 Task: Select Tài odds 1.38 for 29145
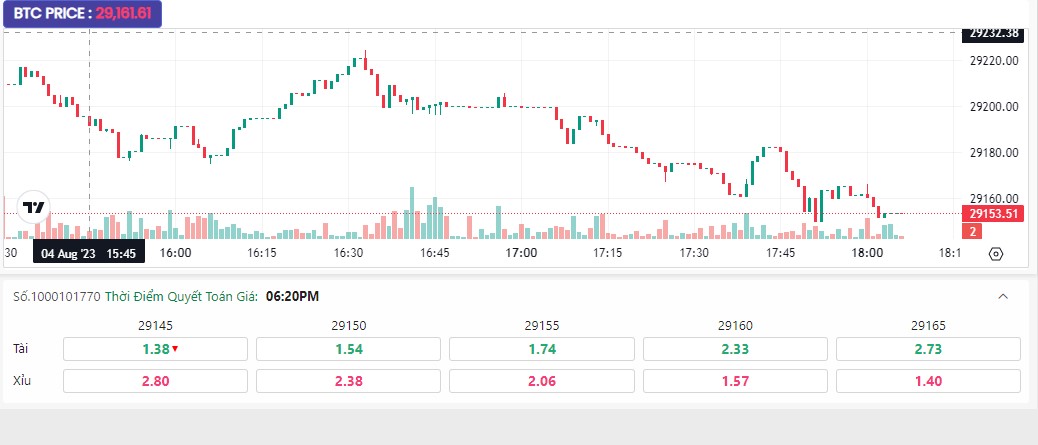[x=156, y=349]
